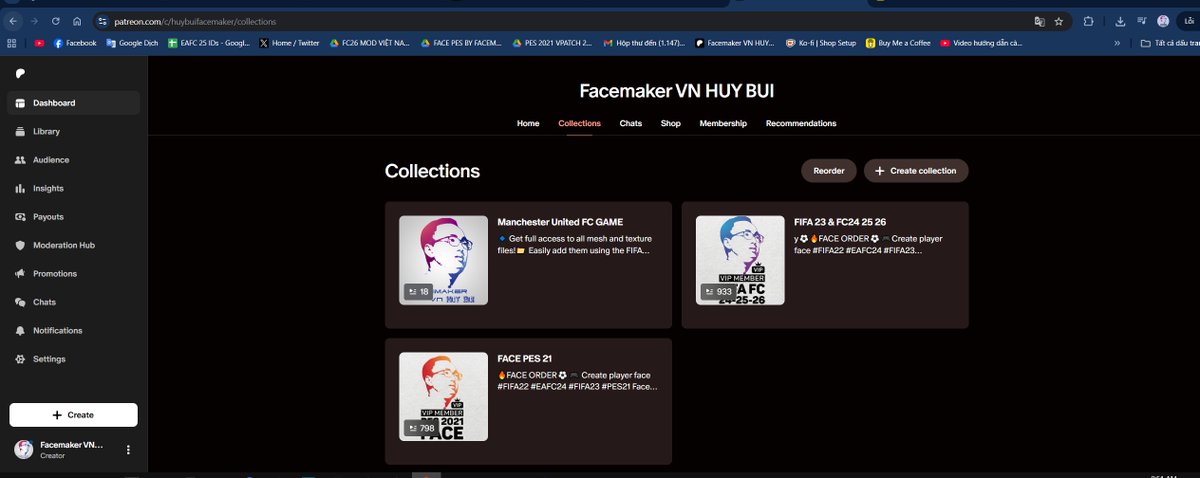Viewport: 1200px width, 478px height.
Task: Click the 18 posts count badge
Action: (x=418, y=292)
